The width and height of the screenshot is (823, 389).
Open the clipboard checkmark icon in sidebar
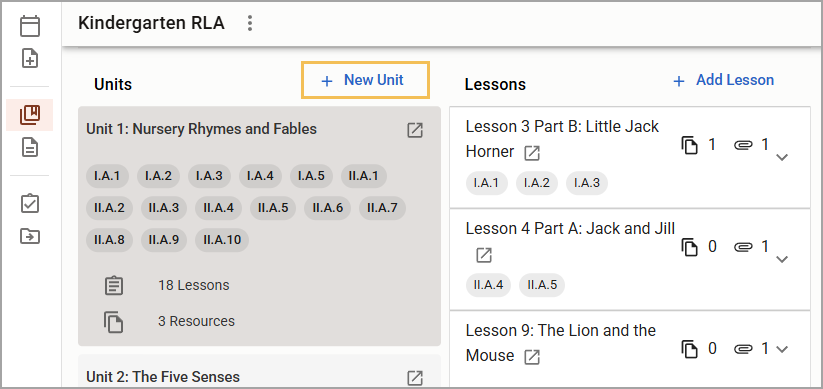(x=30, y=204)
